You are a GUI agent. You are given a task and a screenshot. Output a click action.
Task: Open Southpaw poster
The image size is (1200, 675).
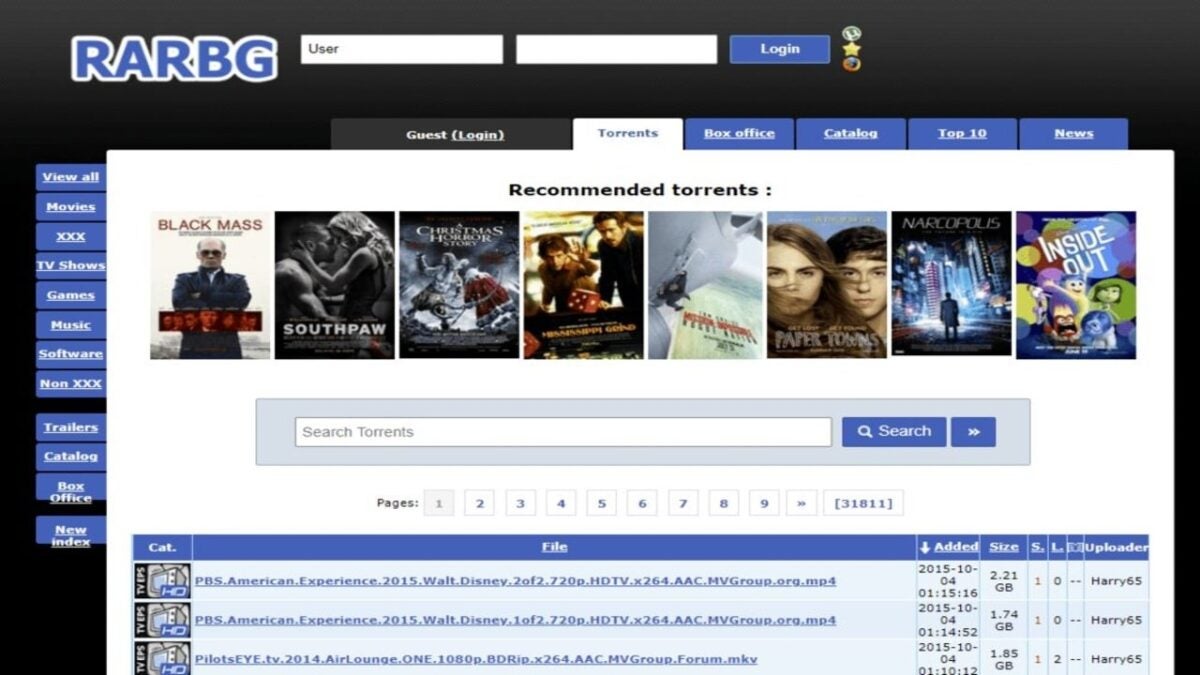coord(335,285)
